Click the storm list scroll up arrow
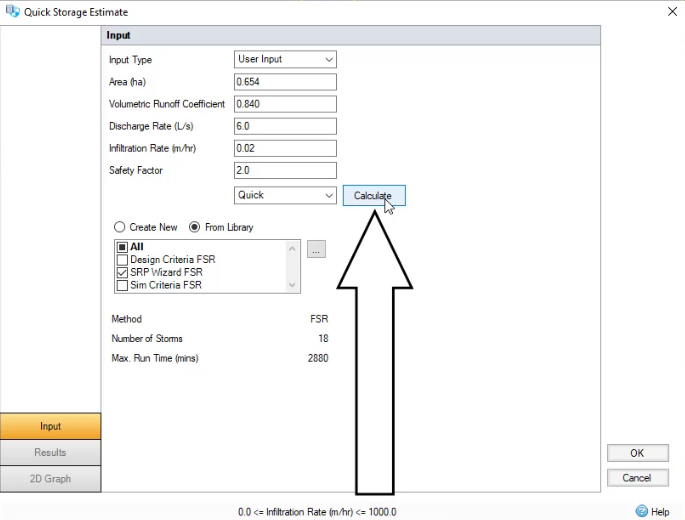685x520 pixels. click(292, 249)
